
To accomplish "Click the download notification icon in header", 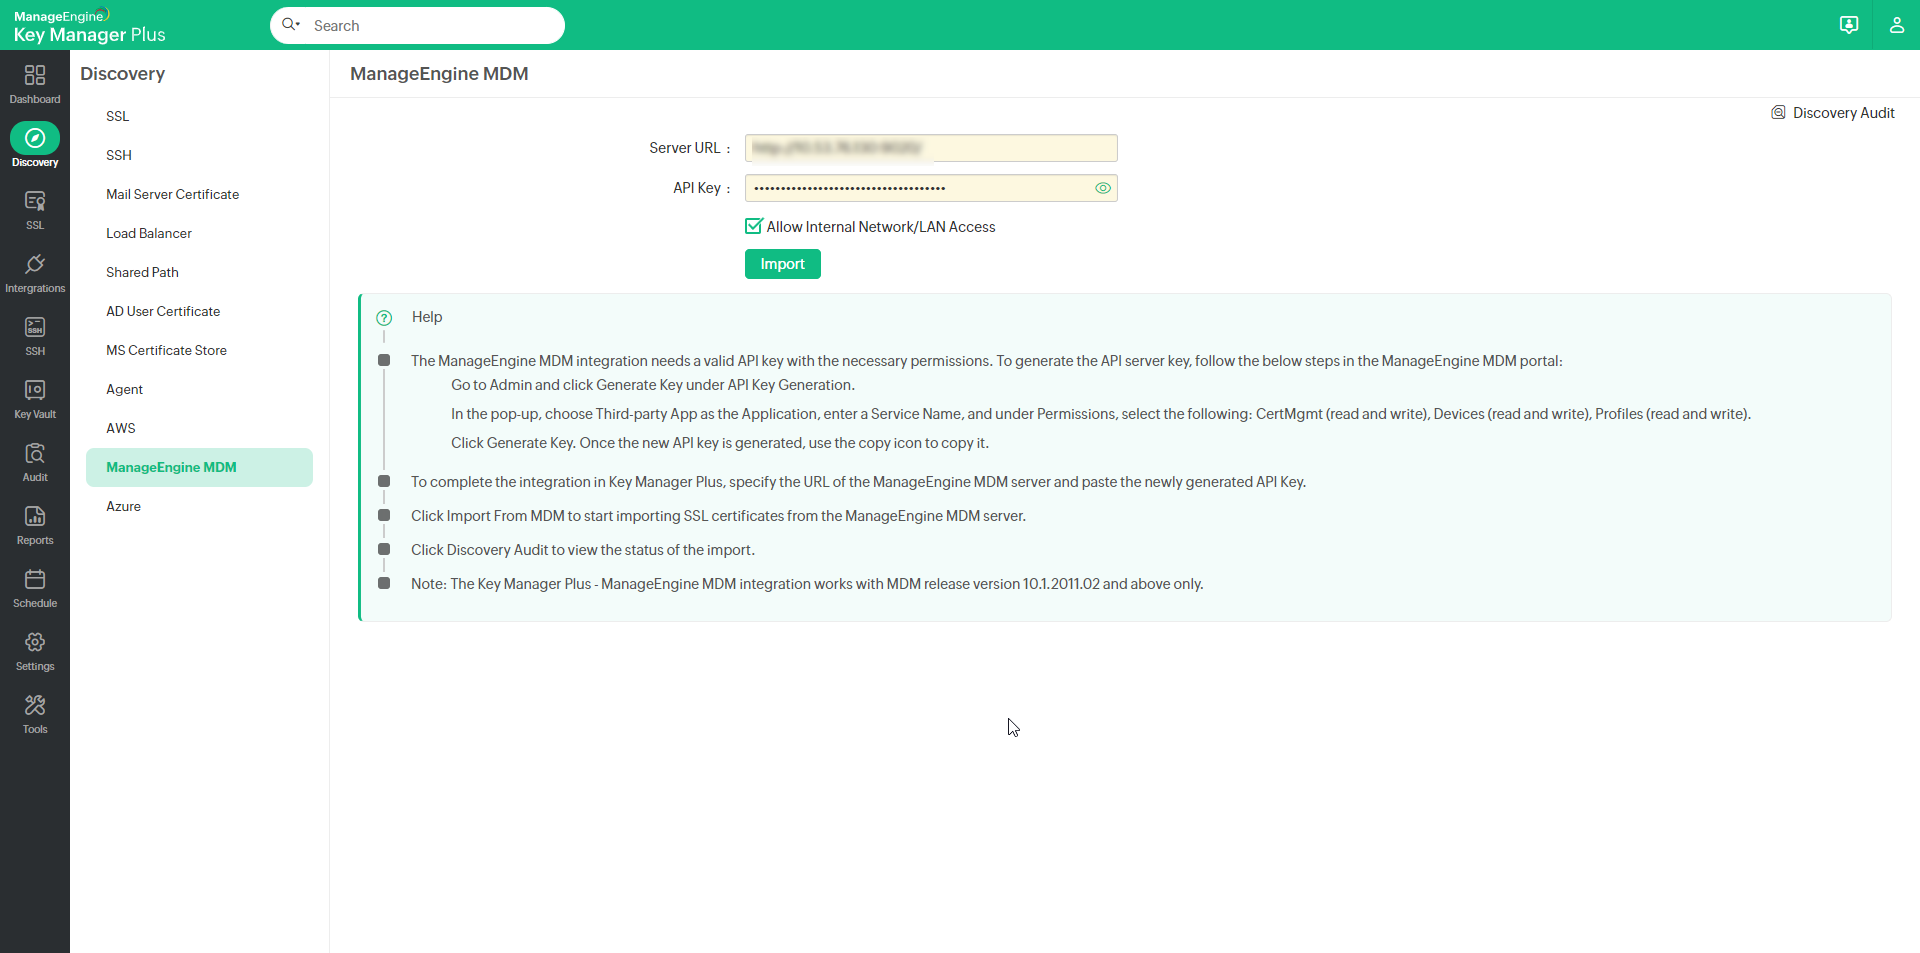I will pyautogui.click(x=1849, y=25).
